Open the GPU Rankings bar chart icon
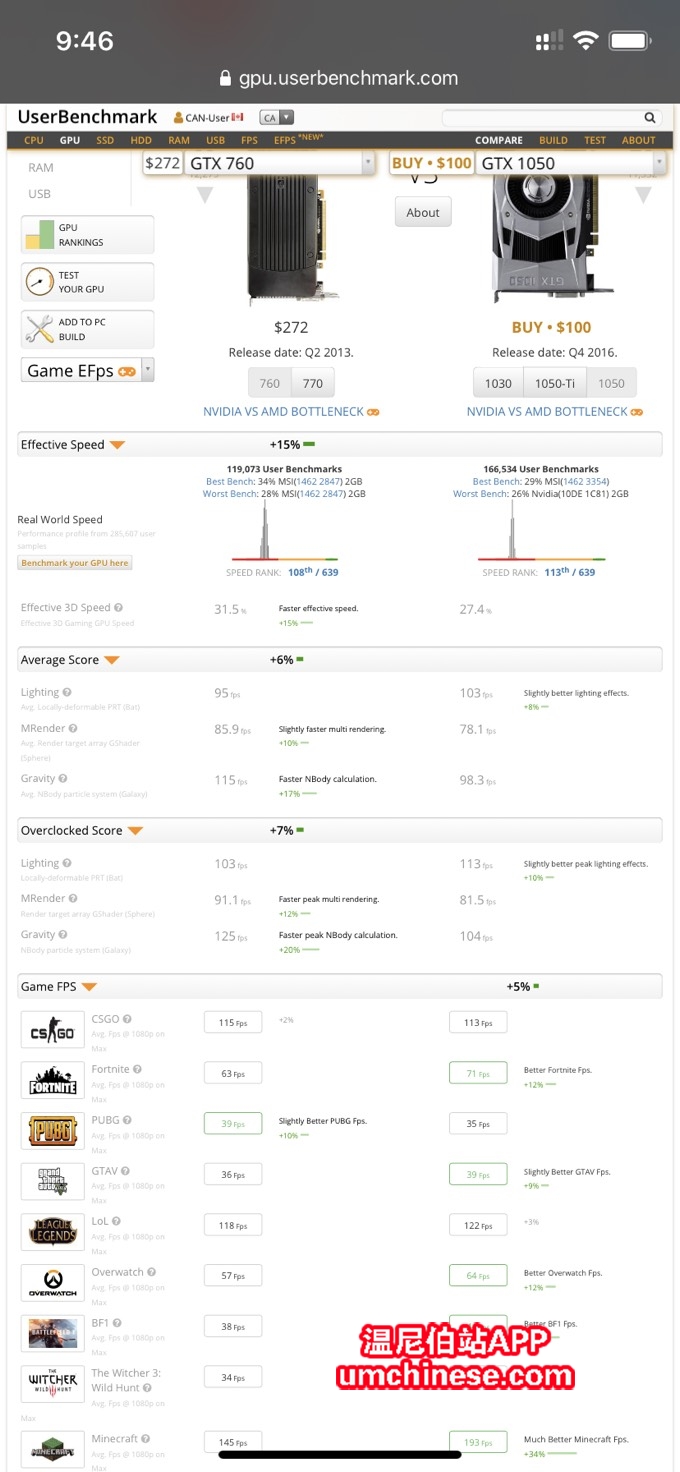Viewport: 680px width, 1472px height. [x=39, y=235]
